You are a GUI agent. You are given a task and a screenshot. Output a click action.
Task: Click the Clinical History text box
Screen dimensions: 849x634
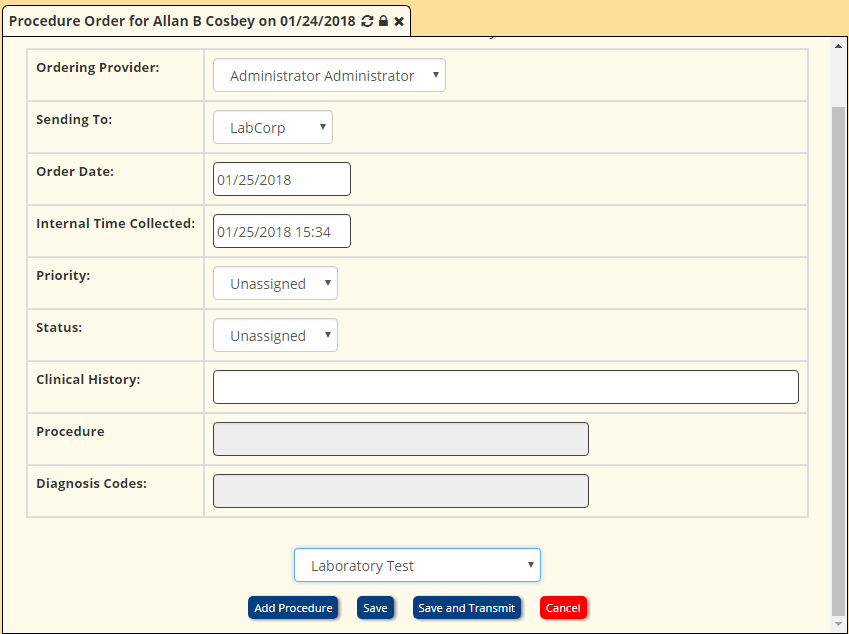pos(505,387)
